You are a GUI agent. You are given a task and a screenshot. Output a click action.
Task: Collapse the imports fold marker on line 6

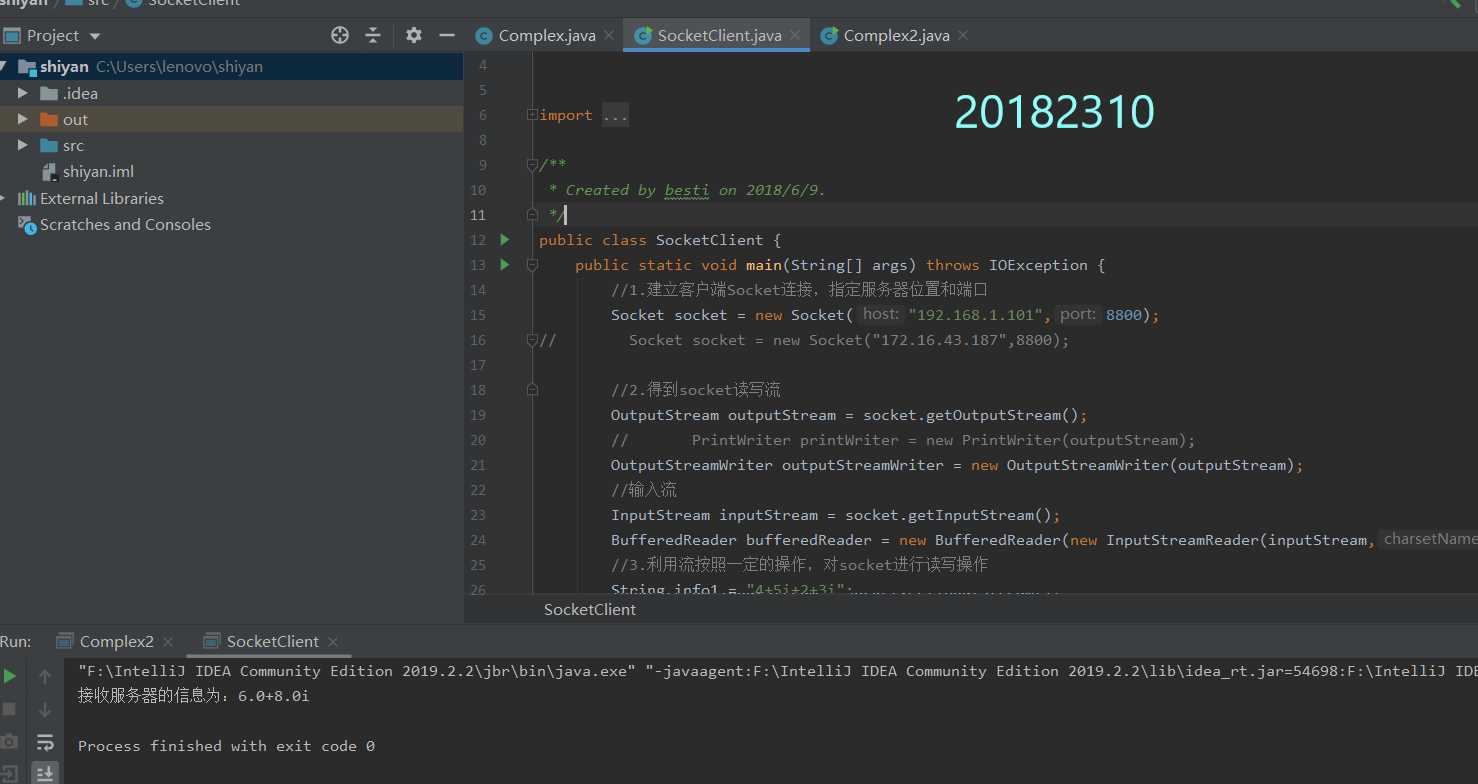[x=532, y=115]
